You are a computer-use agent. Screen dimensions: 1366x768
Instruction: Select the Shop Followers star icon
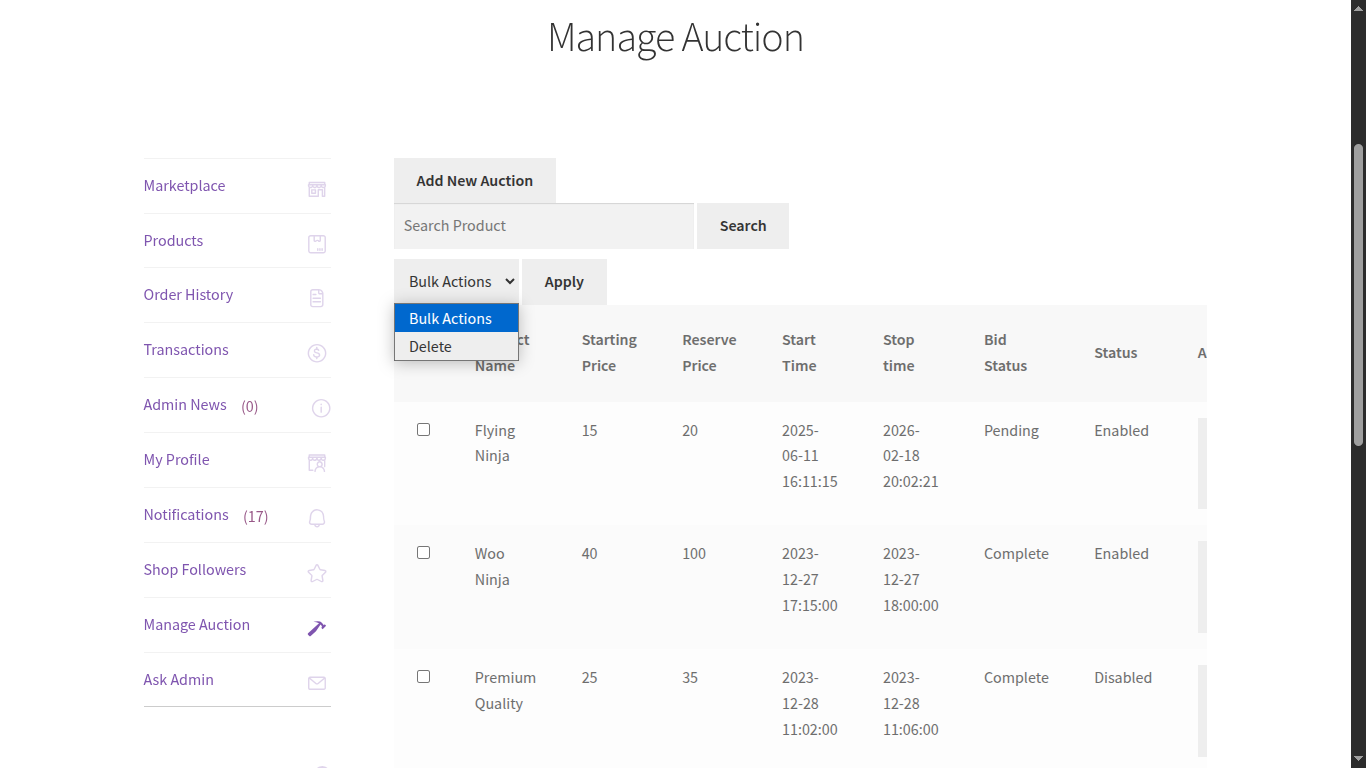tap(316, 573)
